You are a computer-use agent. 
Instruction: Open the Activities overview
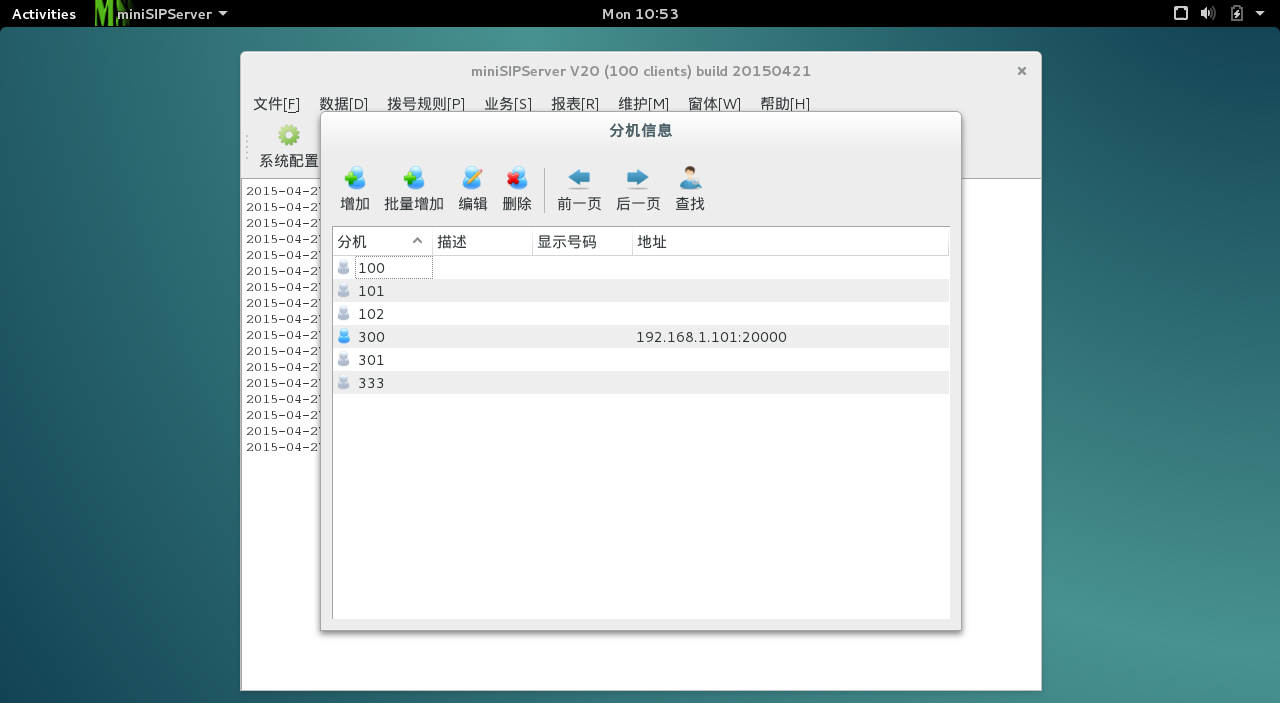[x=44, y=14]
